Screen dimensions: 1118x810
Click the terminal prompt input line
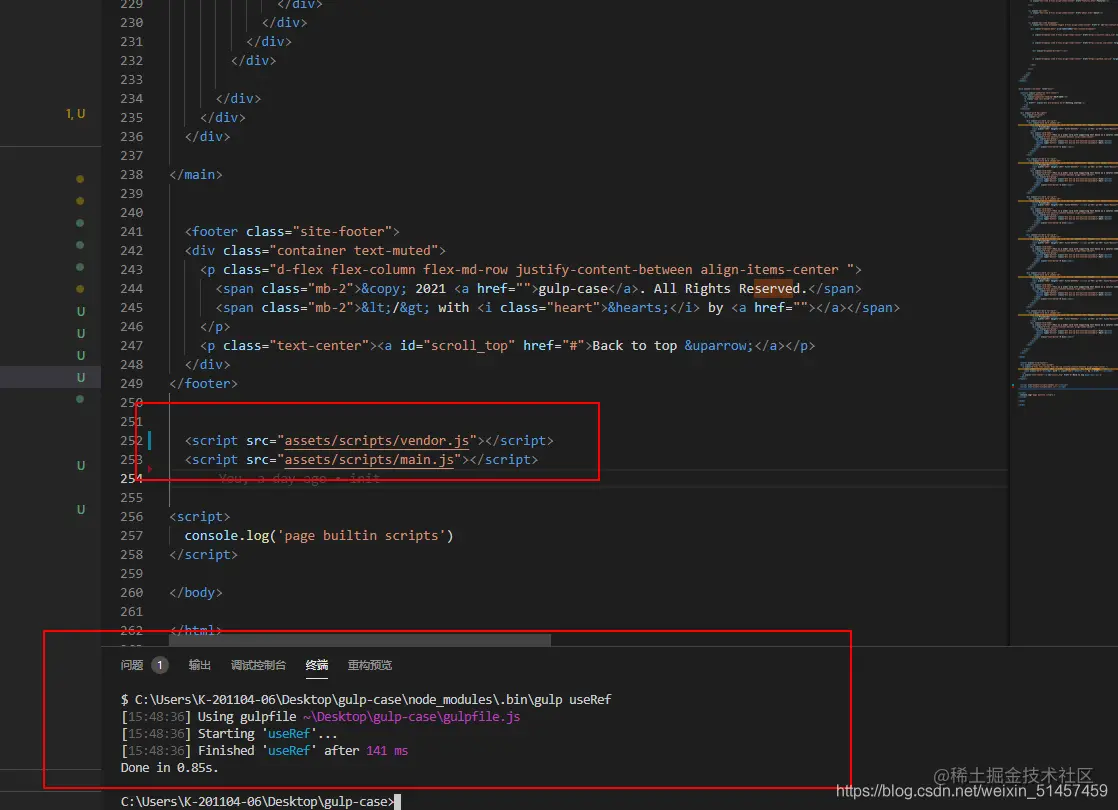coord(260,801)
